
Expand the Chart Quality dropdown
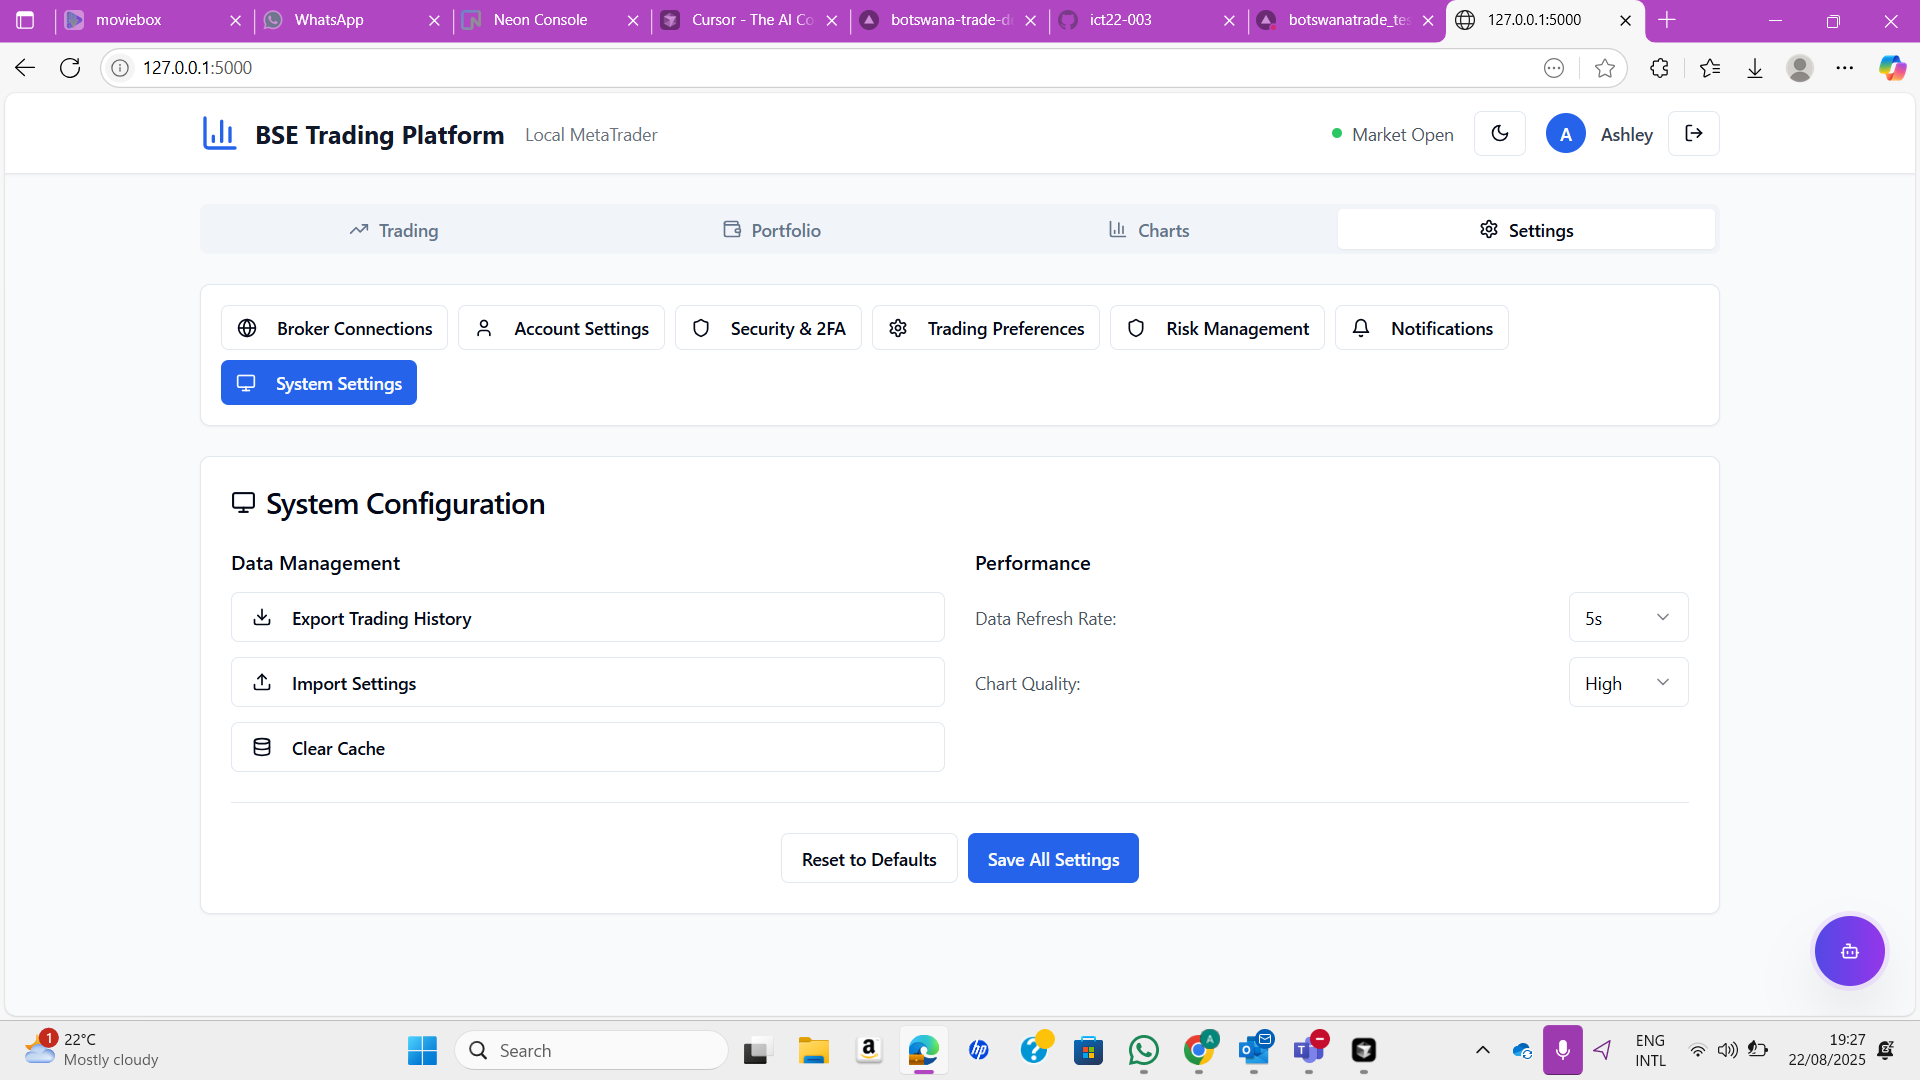click(x=1627, y=683)
